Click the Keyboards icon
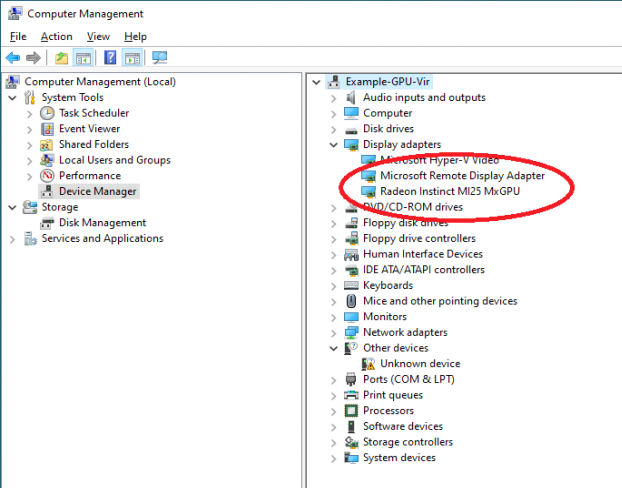Image resolution: width=622 pixels, height=488 pixels. click(x=351, y=285)
